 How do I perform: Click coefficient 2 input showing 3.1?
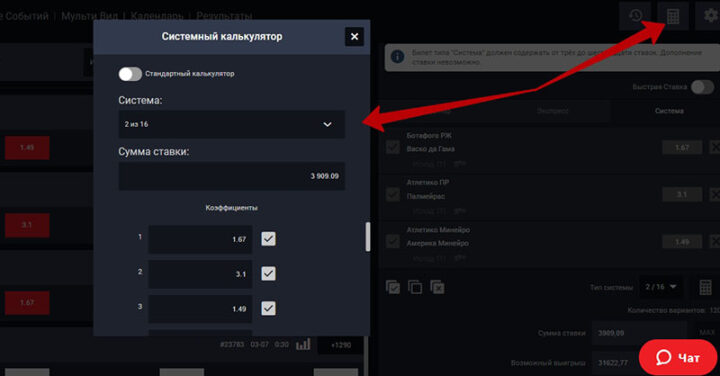pyautogui.click(x=200, y=274)
